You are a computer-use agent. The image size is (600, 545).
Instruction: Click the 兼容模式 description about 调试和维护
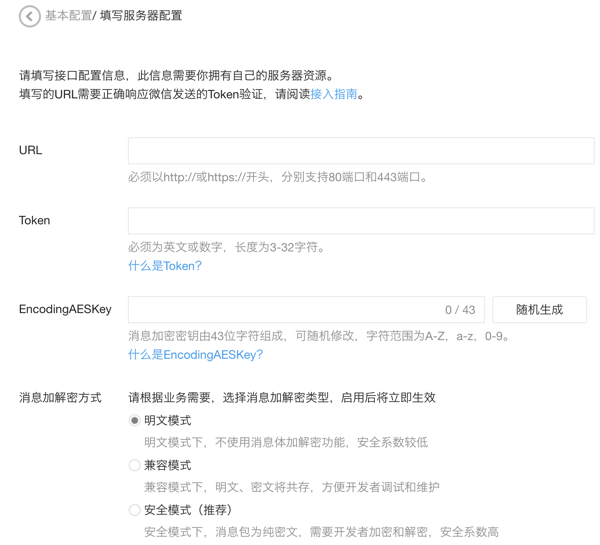point(292,487)
